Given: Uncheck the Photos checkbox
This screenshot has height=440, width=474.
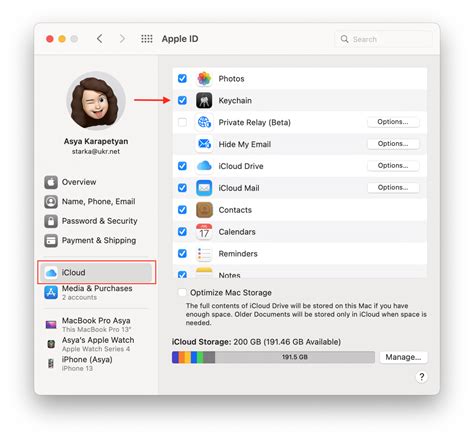Looking at the screenshot, I should click(x=182, y=79).
